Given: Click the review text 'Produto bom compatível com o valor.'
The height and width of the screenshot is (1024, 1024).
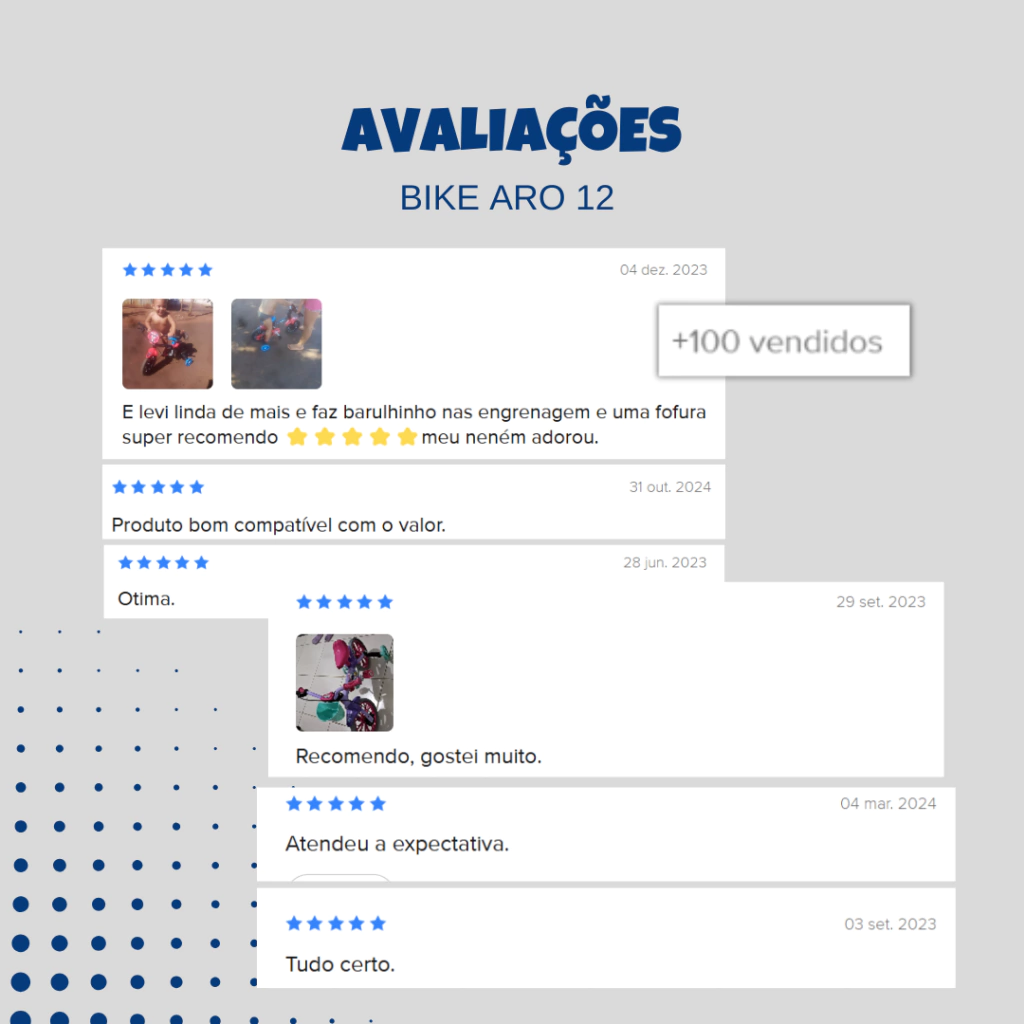Looking at the screenshot, I should (x=279, y=525).
